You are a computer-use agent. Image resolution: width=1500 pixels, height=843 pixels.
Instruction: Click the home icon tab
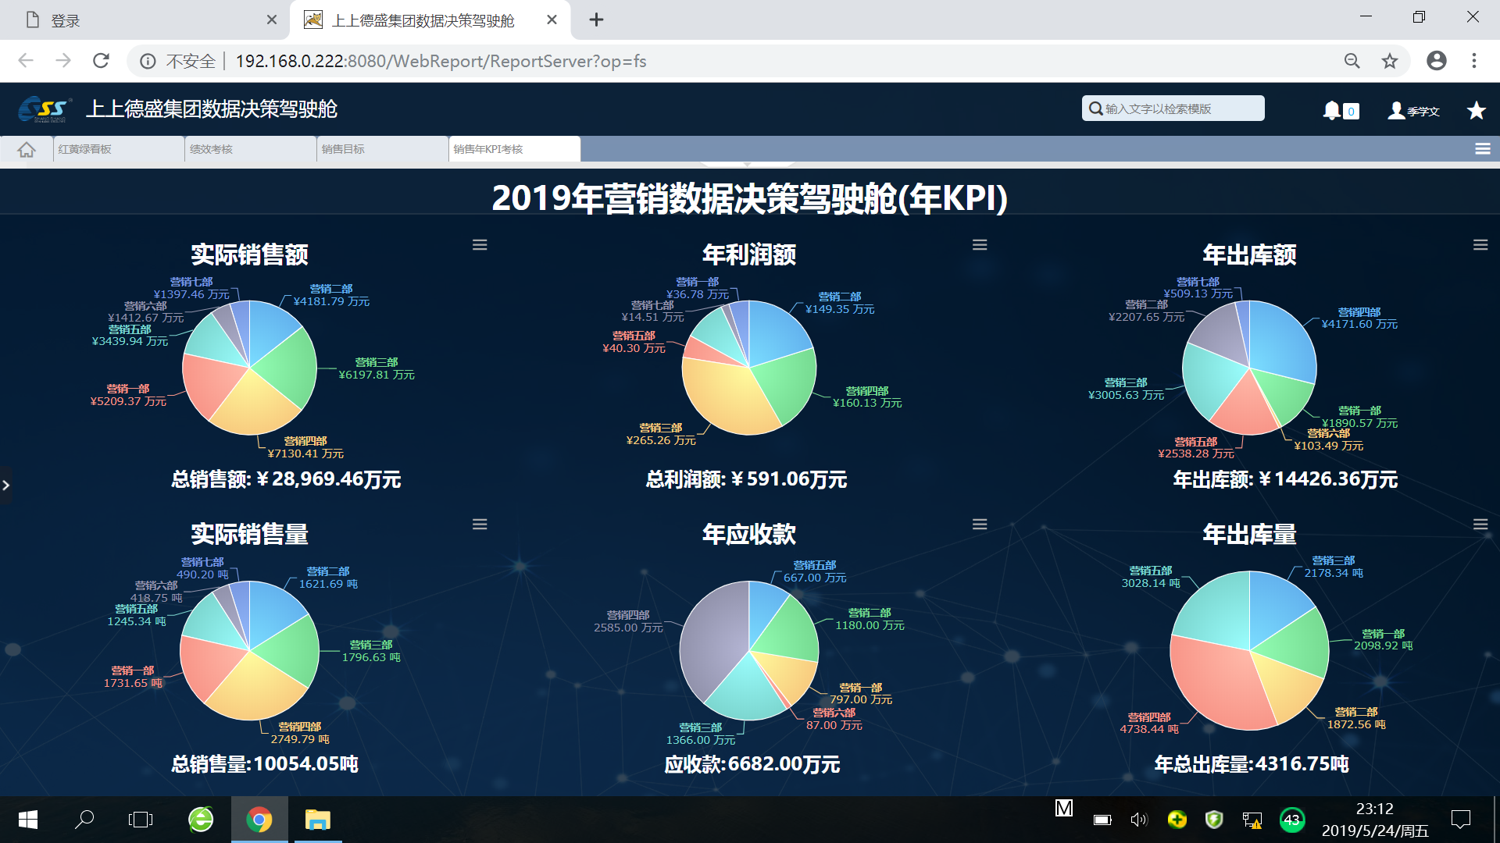[26, 150]
